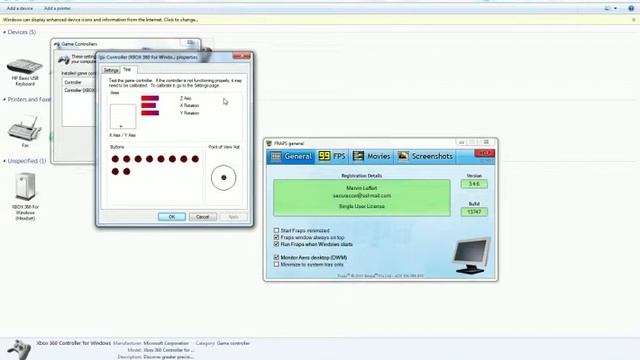Open the Fraps FPS tab

tap(332, 156)
